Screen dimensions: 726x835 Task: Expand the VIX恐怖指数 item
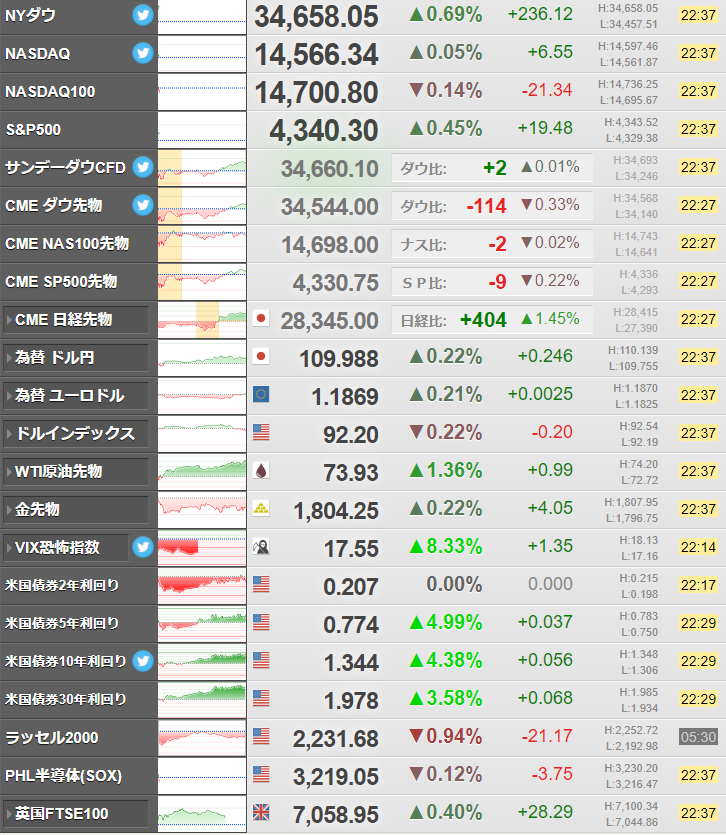point(66,547)
